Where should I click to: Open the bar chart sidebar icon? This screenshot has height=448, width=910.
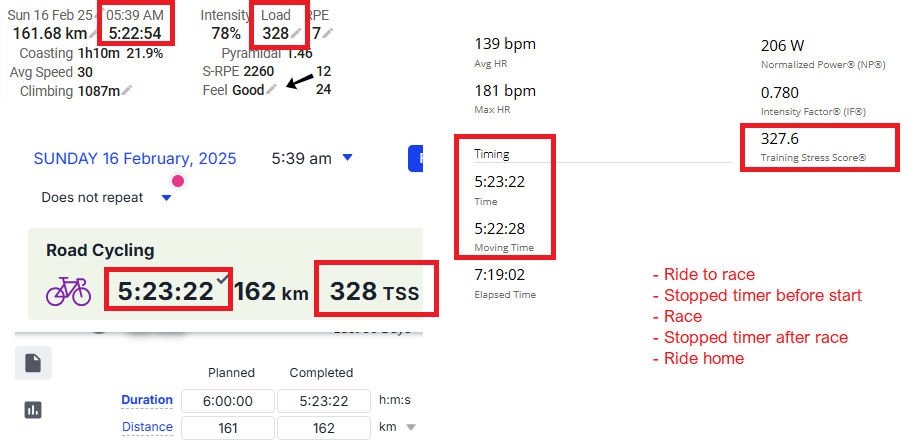pos(33,410)
